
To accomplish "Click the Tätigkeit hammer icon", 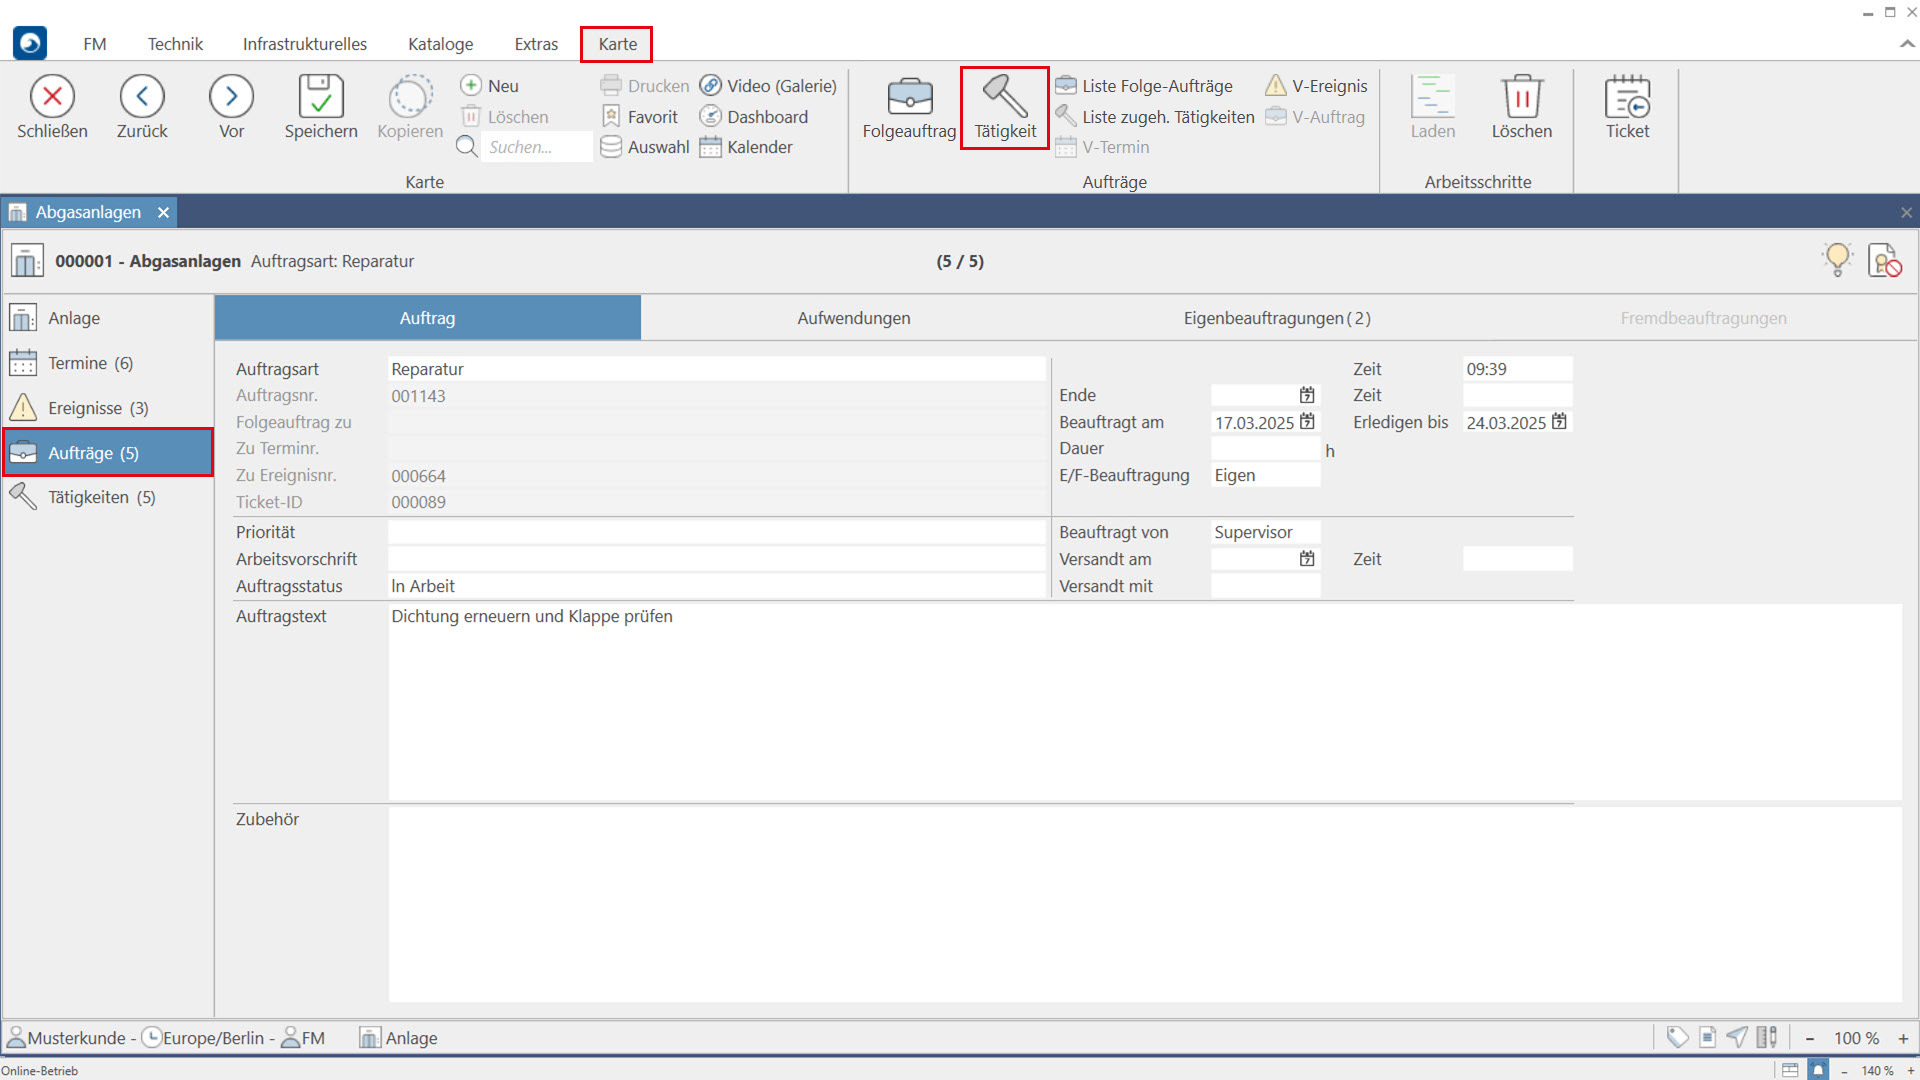I will click(x=1004, y=97).
